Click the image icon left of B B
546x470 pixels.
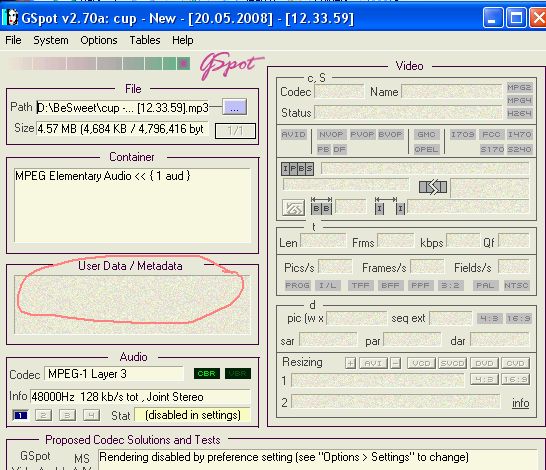(294, 207)
